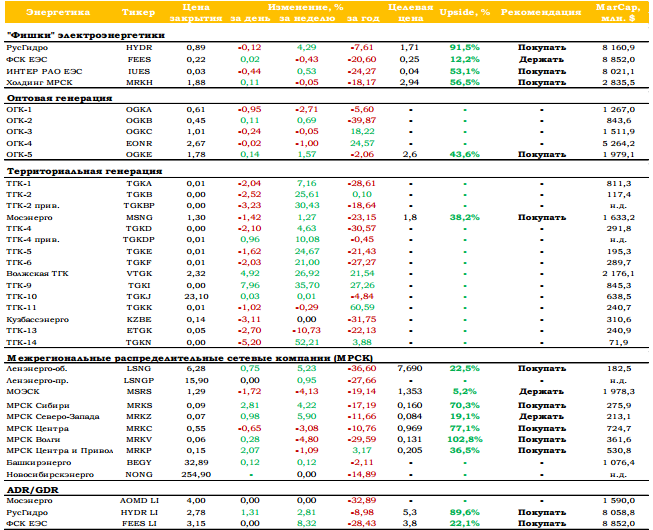Screen dimensions: 653x530
Task: Select the HYDR LI ticker cell
Action: point(139,513)
